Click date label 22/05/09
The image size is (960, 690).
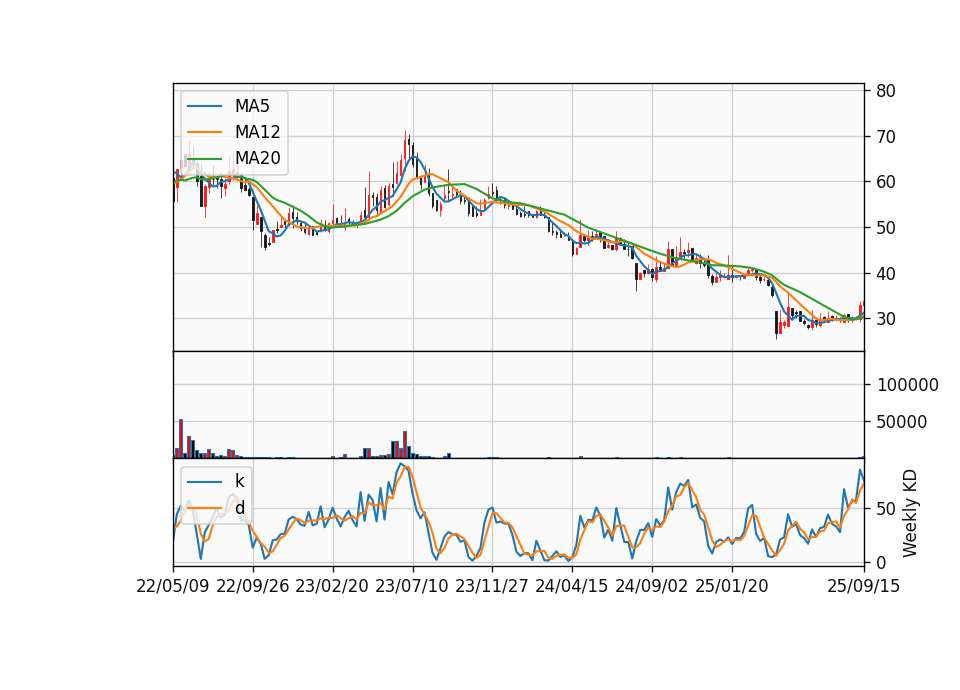tap(173, 586)
